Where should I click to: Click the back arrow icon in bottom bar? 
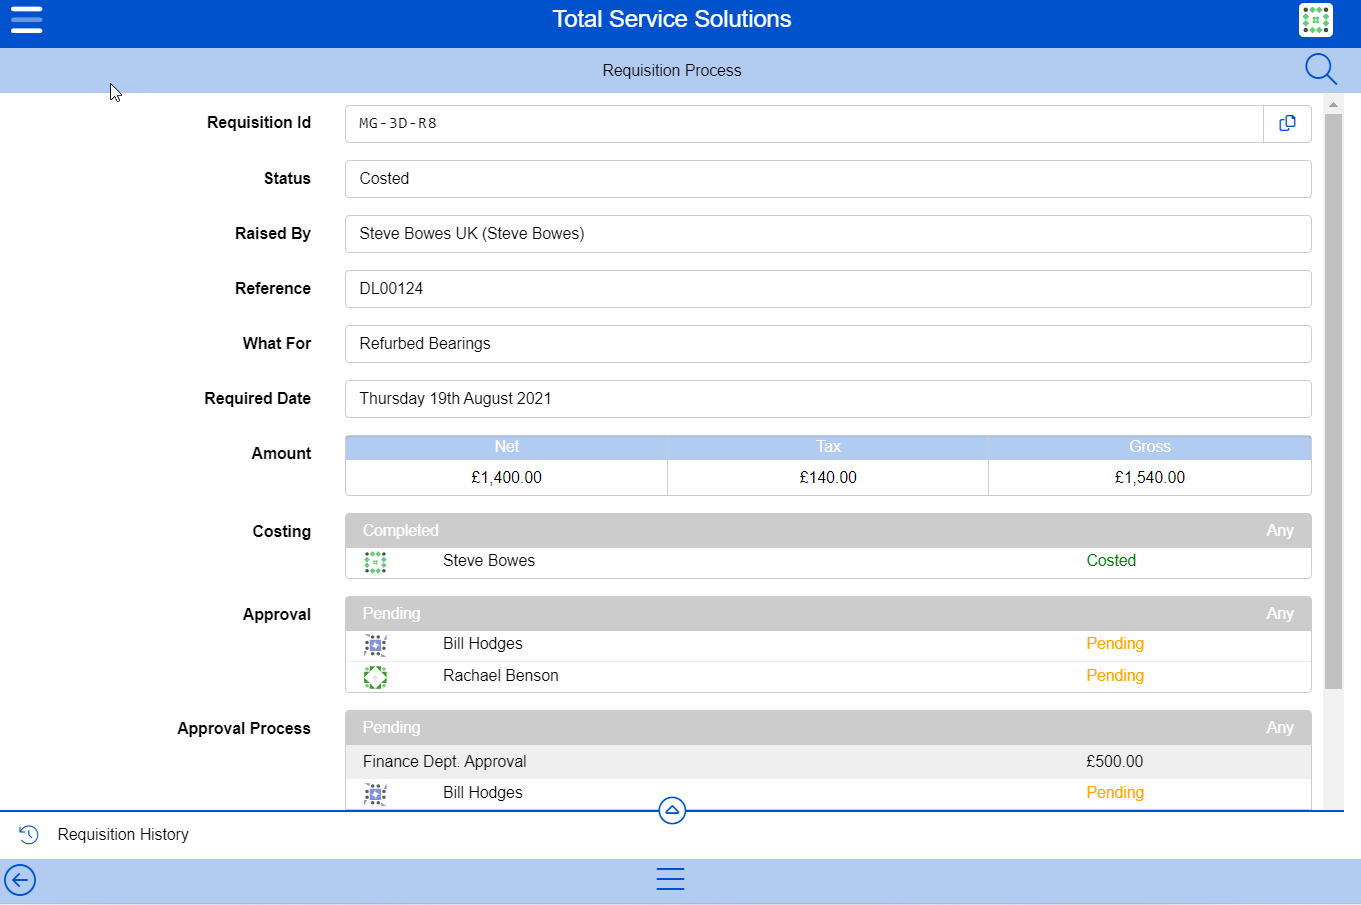(x=20, y=880)
